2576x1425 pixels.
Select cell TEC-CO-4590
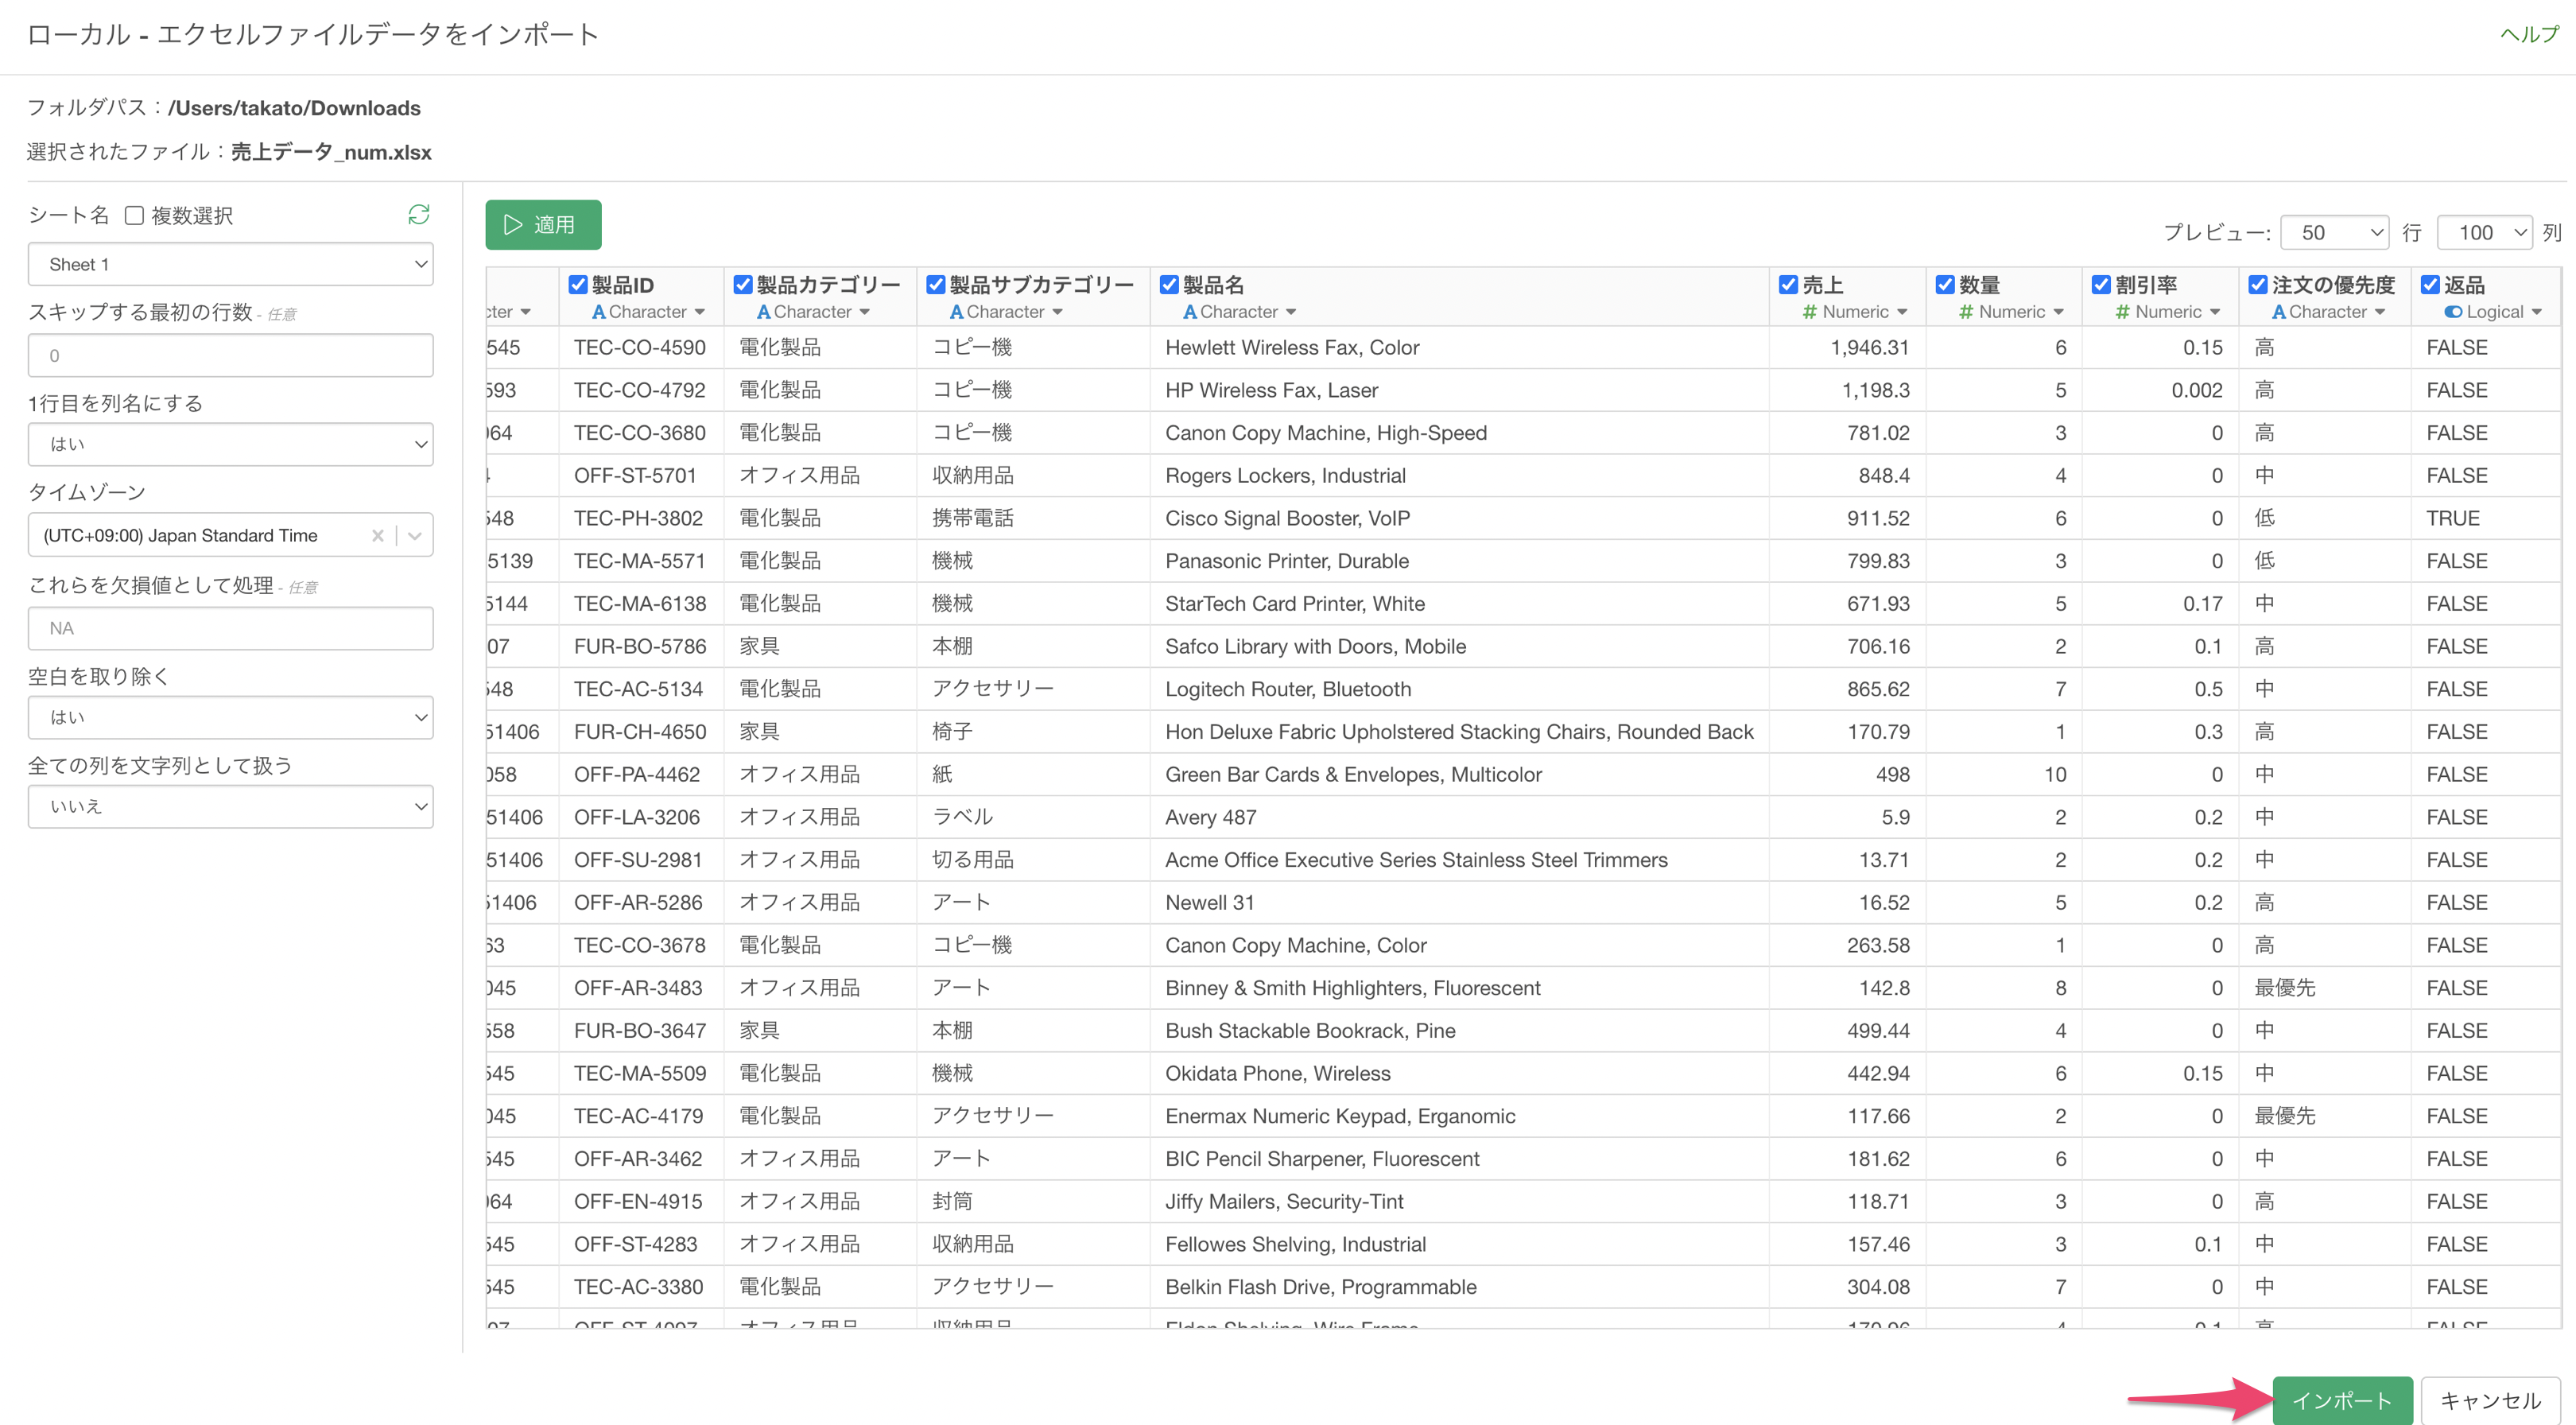640,348
